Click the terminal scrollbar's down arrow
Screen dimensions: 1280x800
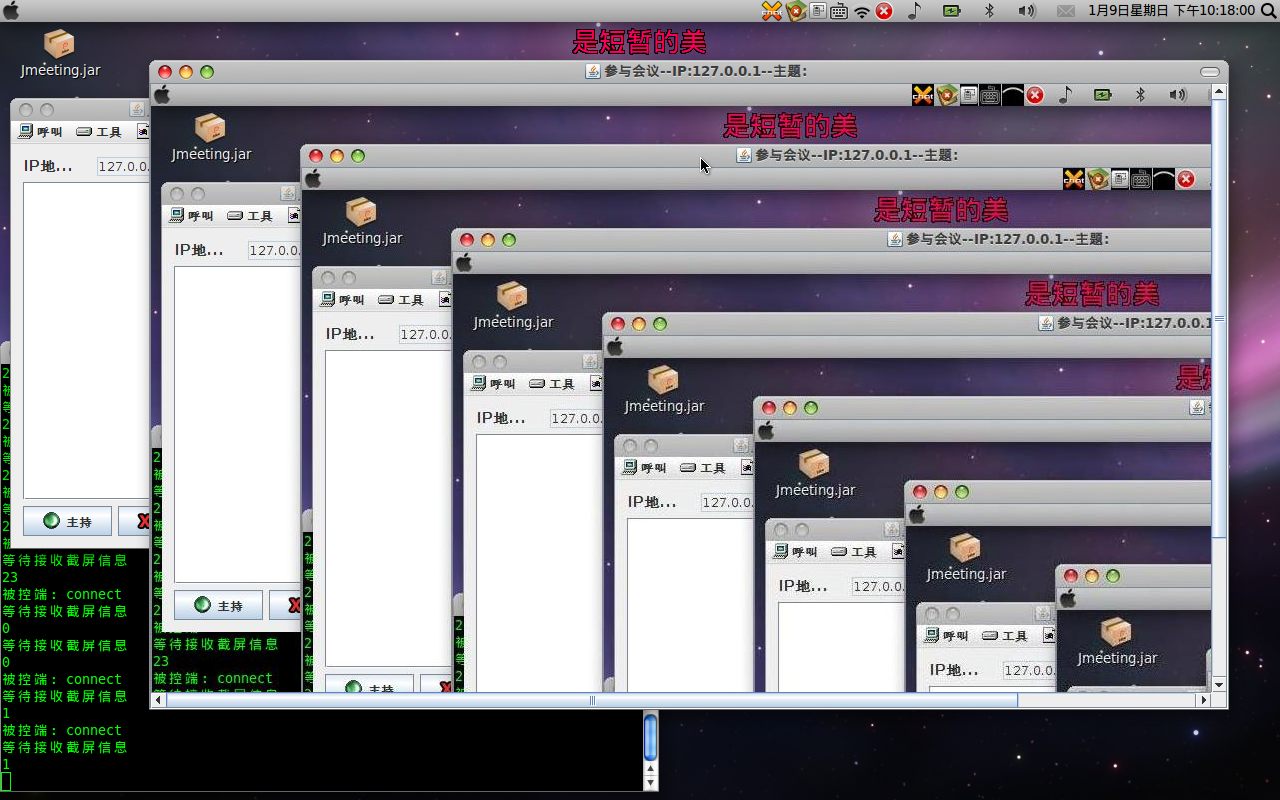pos(650,784)
